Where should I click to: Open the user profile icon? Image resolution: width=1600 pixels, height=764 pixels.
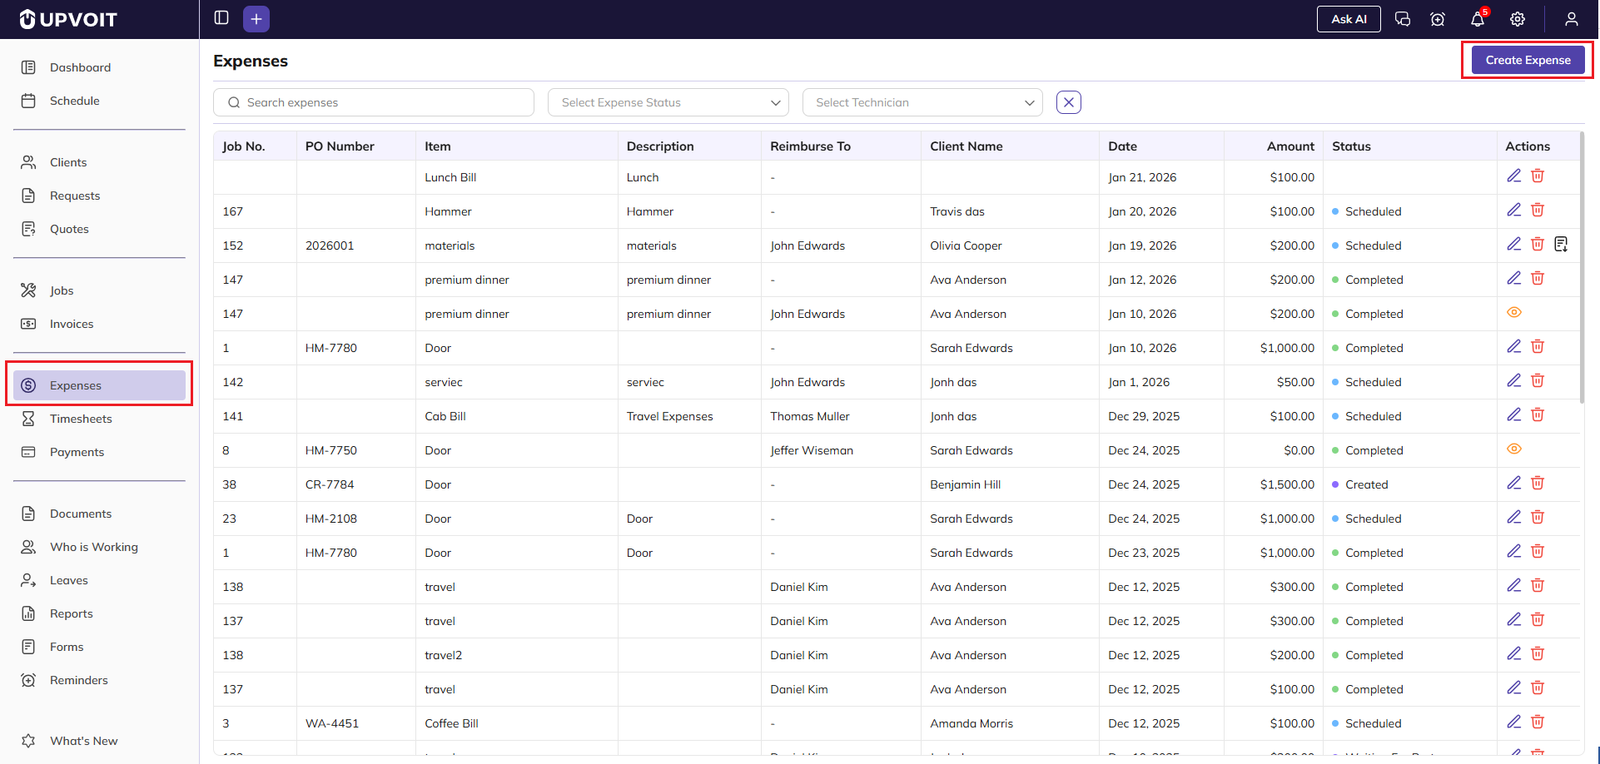1571,19
